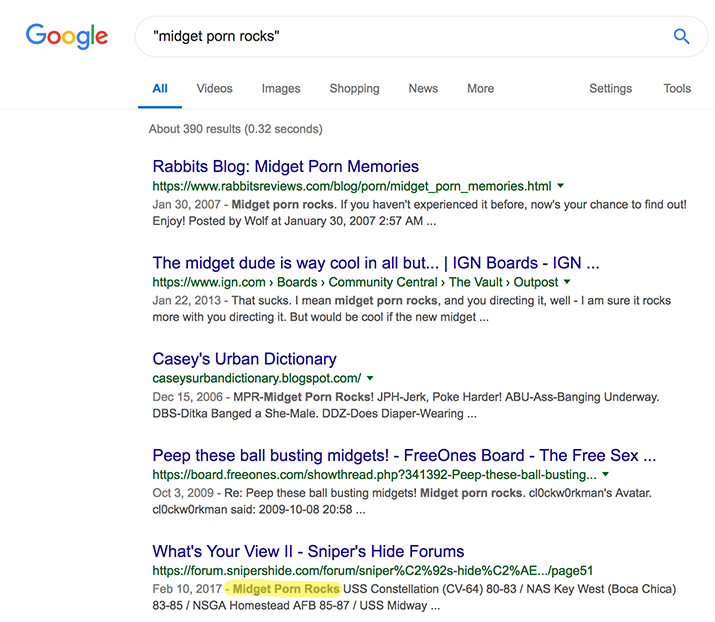Click the yellow-highlighted snippet text
The image size is (715, 622).
[283, 589]
